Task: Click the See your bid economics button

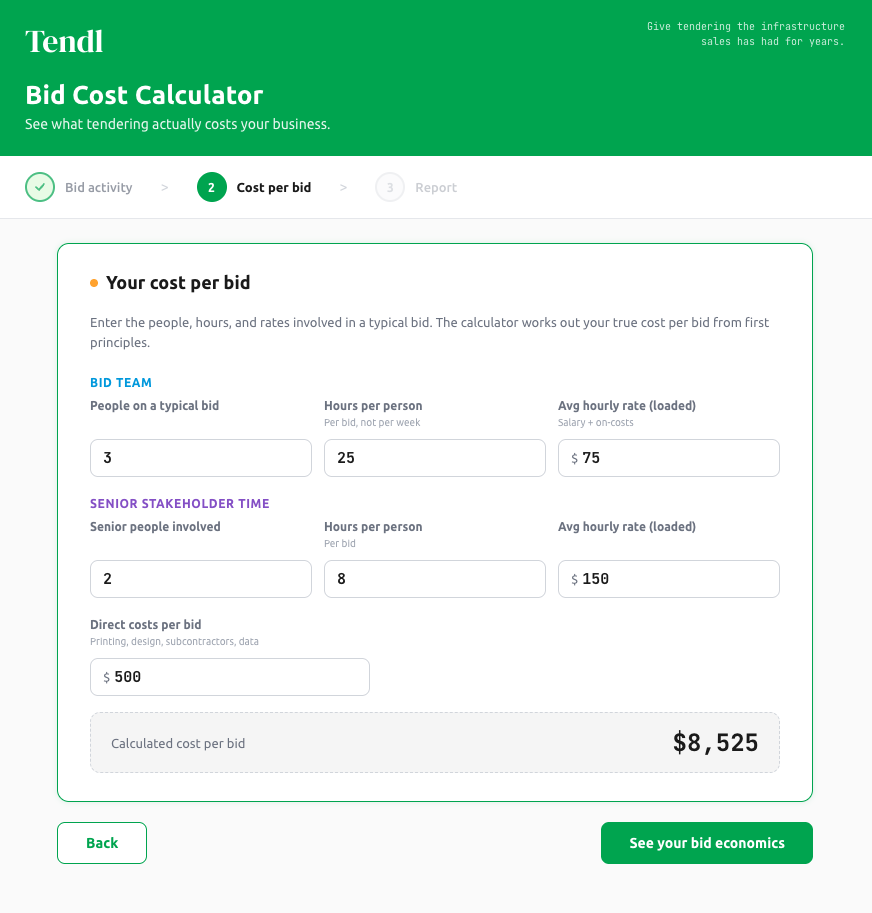Action: tap(706, 843)
